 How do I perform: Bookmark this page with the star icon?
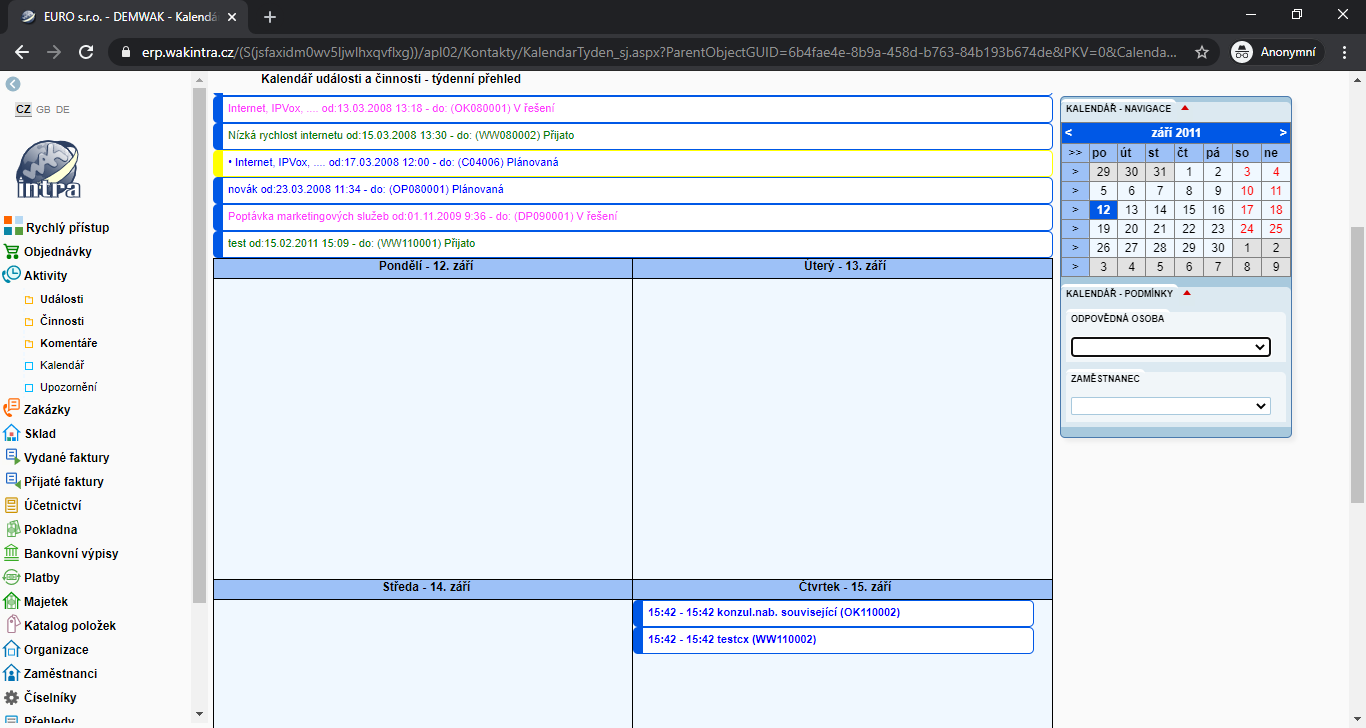point(1202,52)
